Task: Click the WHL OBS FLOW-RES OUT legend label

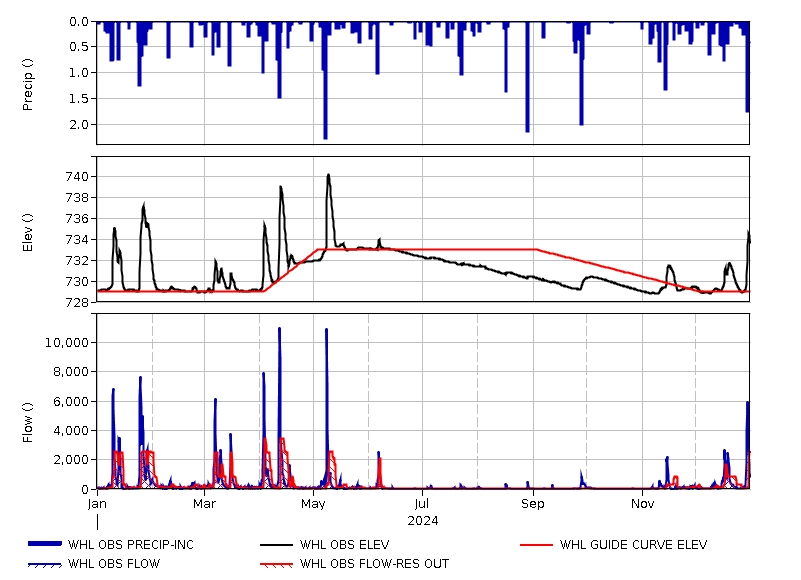Action: 374,564
